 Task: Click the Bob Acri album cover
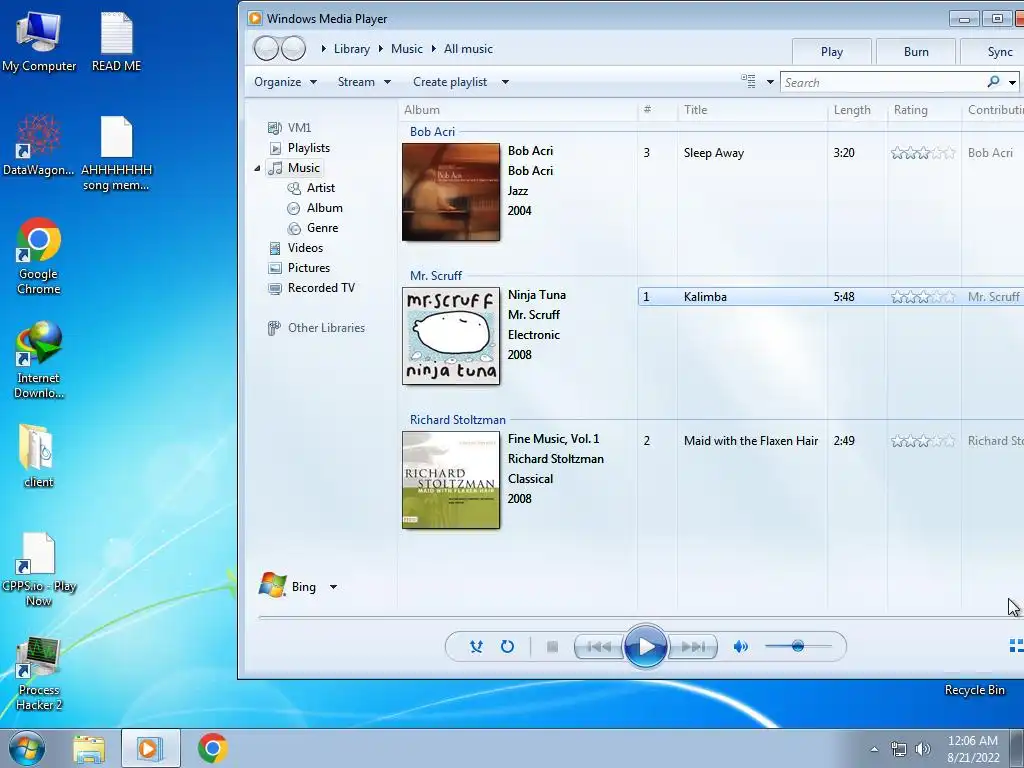(x=451, y=192)
